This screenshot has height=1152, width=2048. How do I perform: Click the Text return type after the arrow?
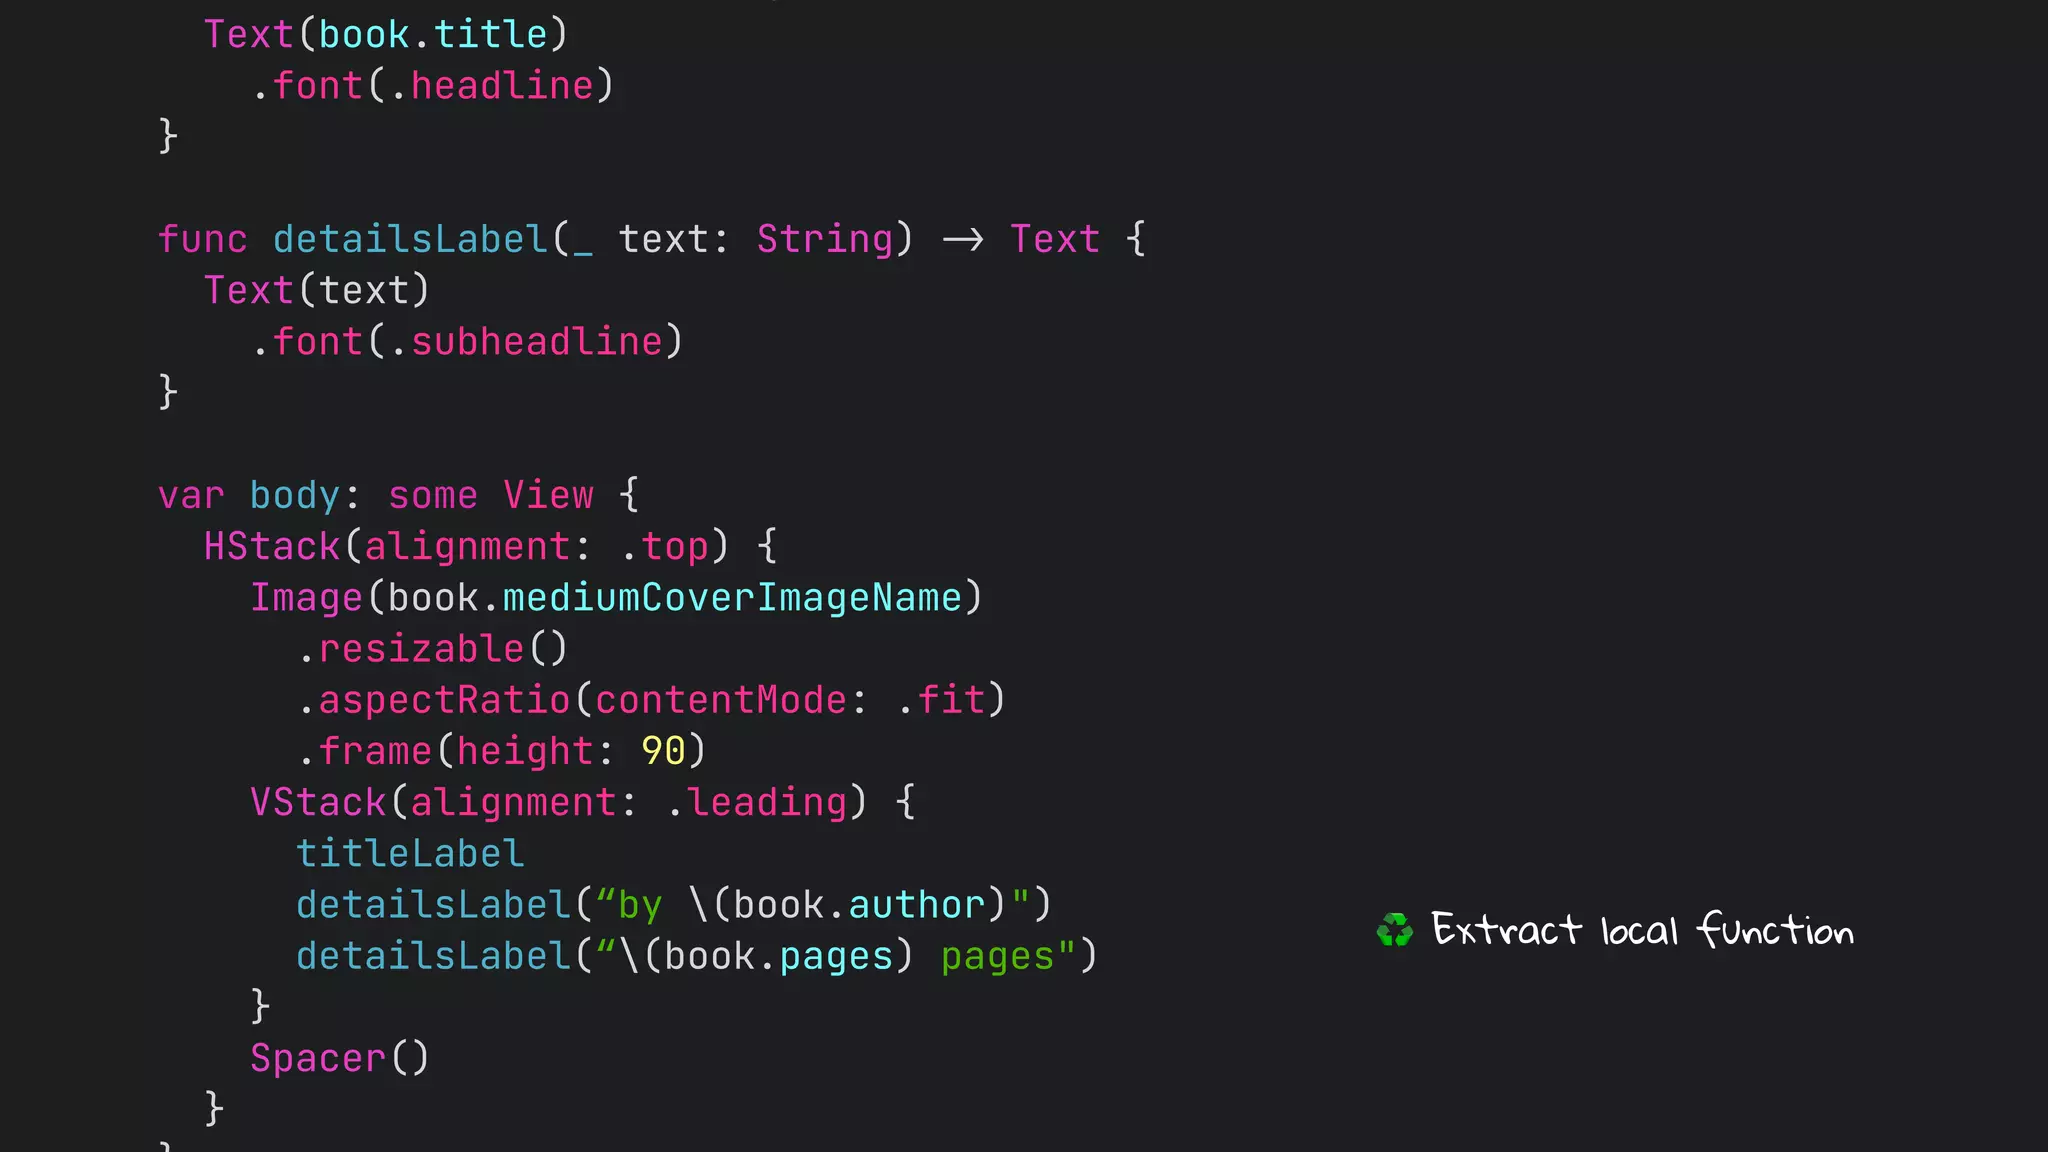pos(1055,239)
